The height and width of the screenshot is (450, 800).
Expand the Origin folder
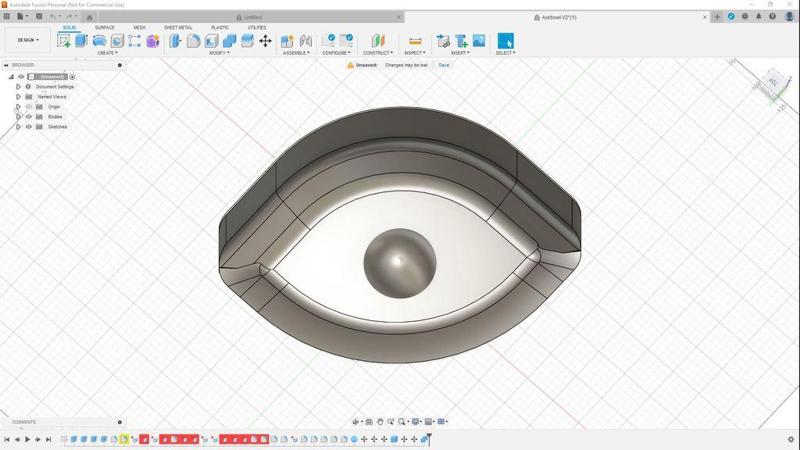[18, 107]
